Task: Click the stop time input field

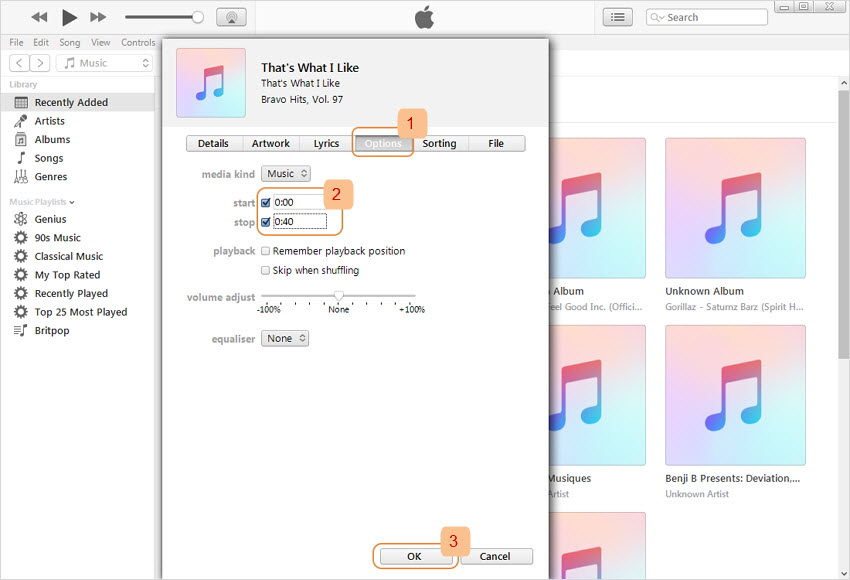Action: pyautogui.click(x=300, y=222)
